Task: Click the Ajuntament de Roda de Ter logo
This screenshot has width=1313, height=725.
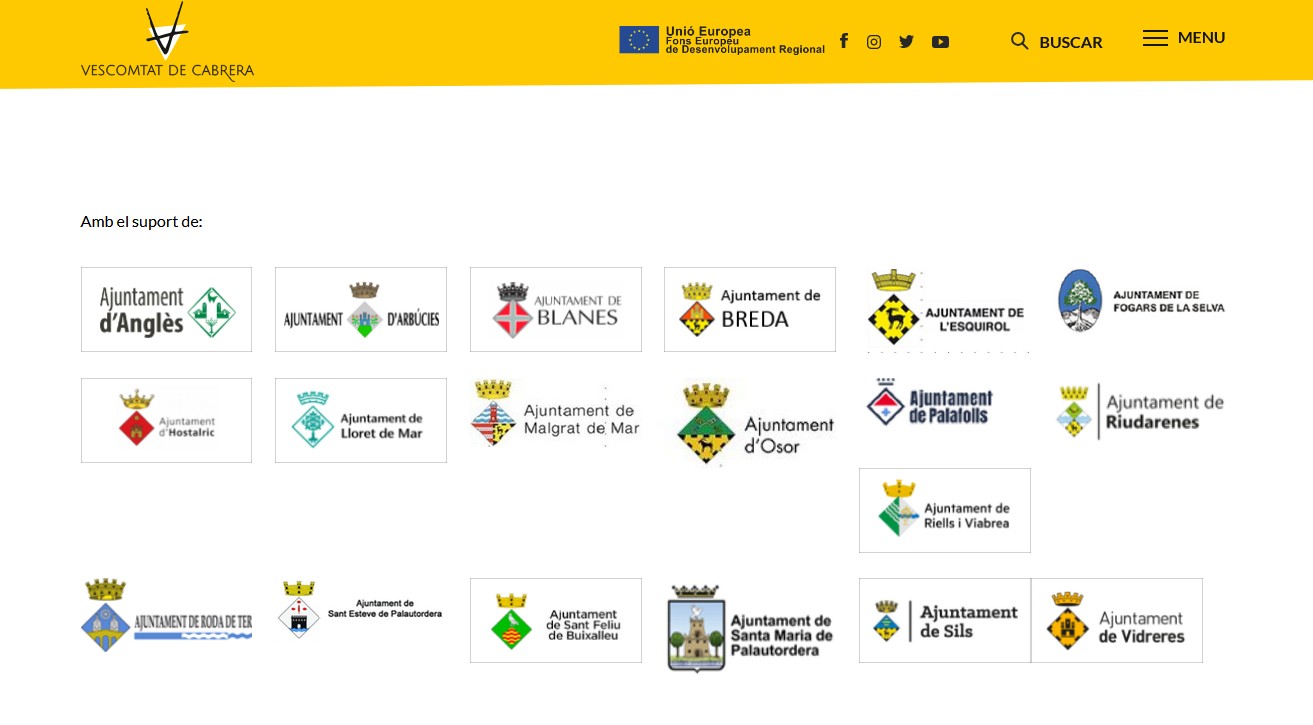Action: [x=166, y=615]
